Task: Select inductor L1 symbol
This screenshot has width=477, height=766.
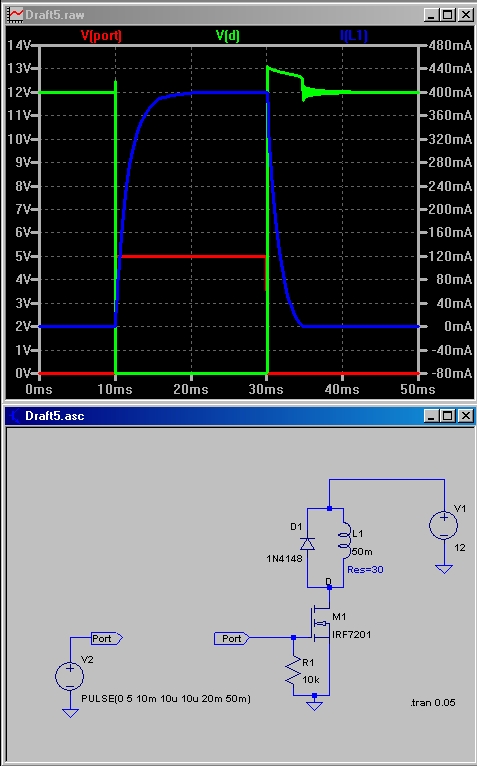Action: pos(344,540)
